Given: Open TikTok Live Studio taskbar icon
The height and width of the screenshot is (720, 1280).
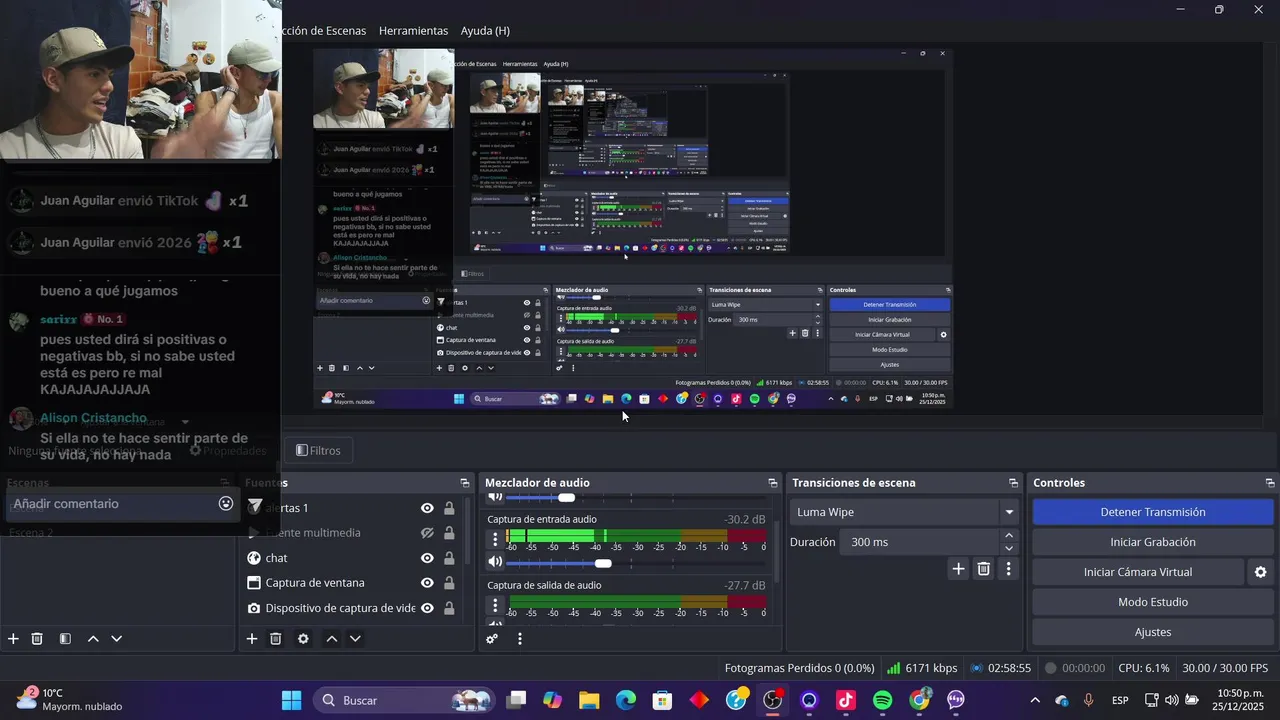Looking at the screenshot, I should pyautogui.click(x=846, y=700).
